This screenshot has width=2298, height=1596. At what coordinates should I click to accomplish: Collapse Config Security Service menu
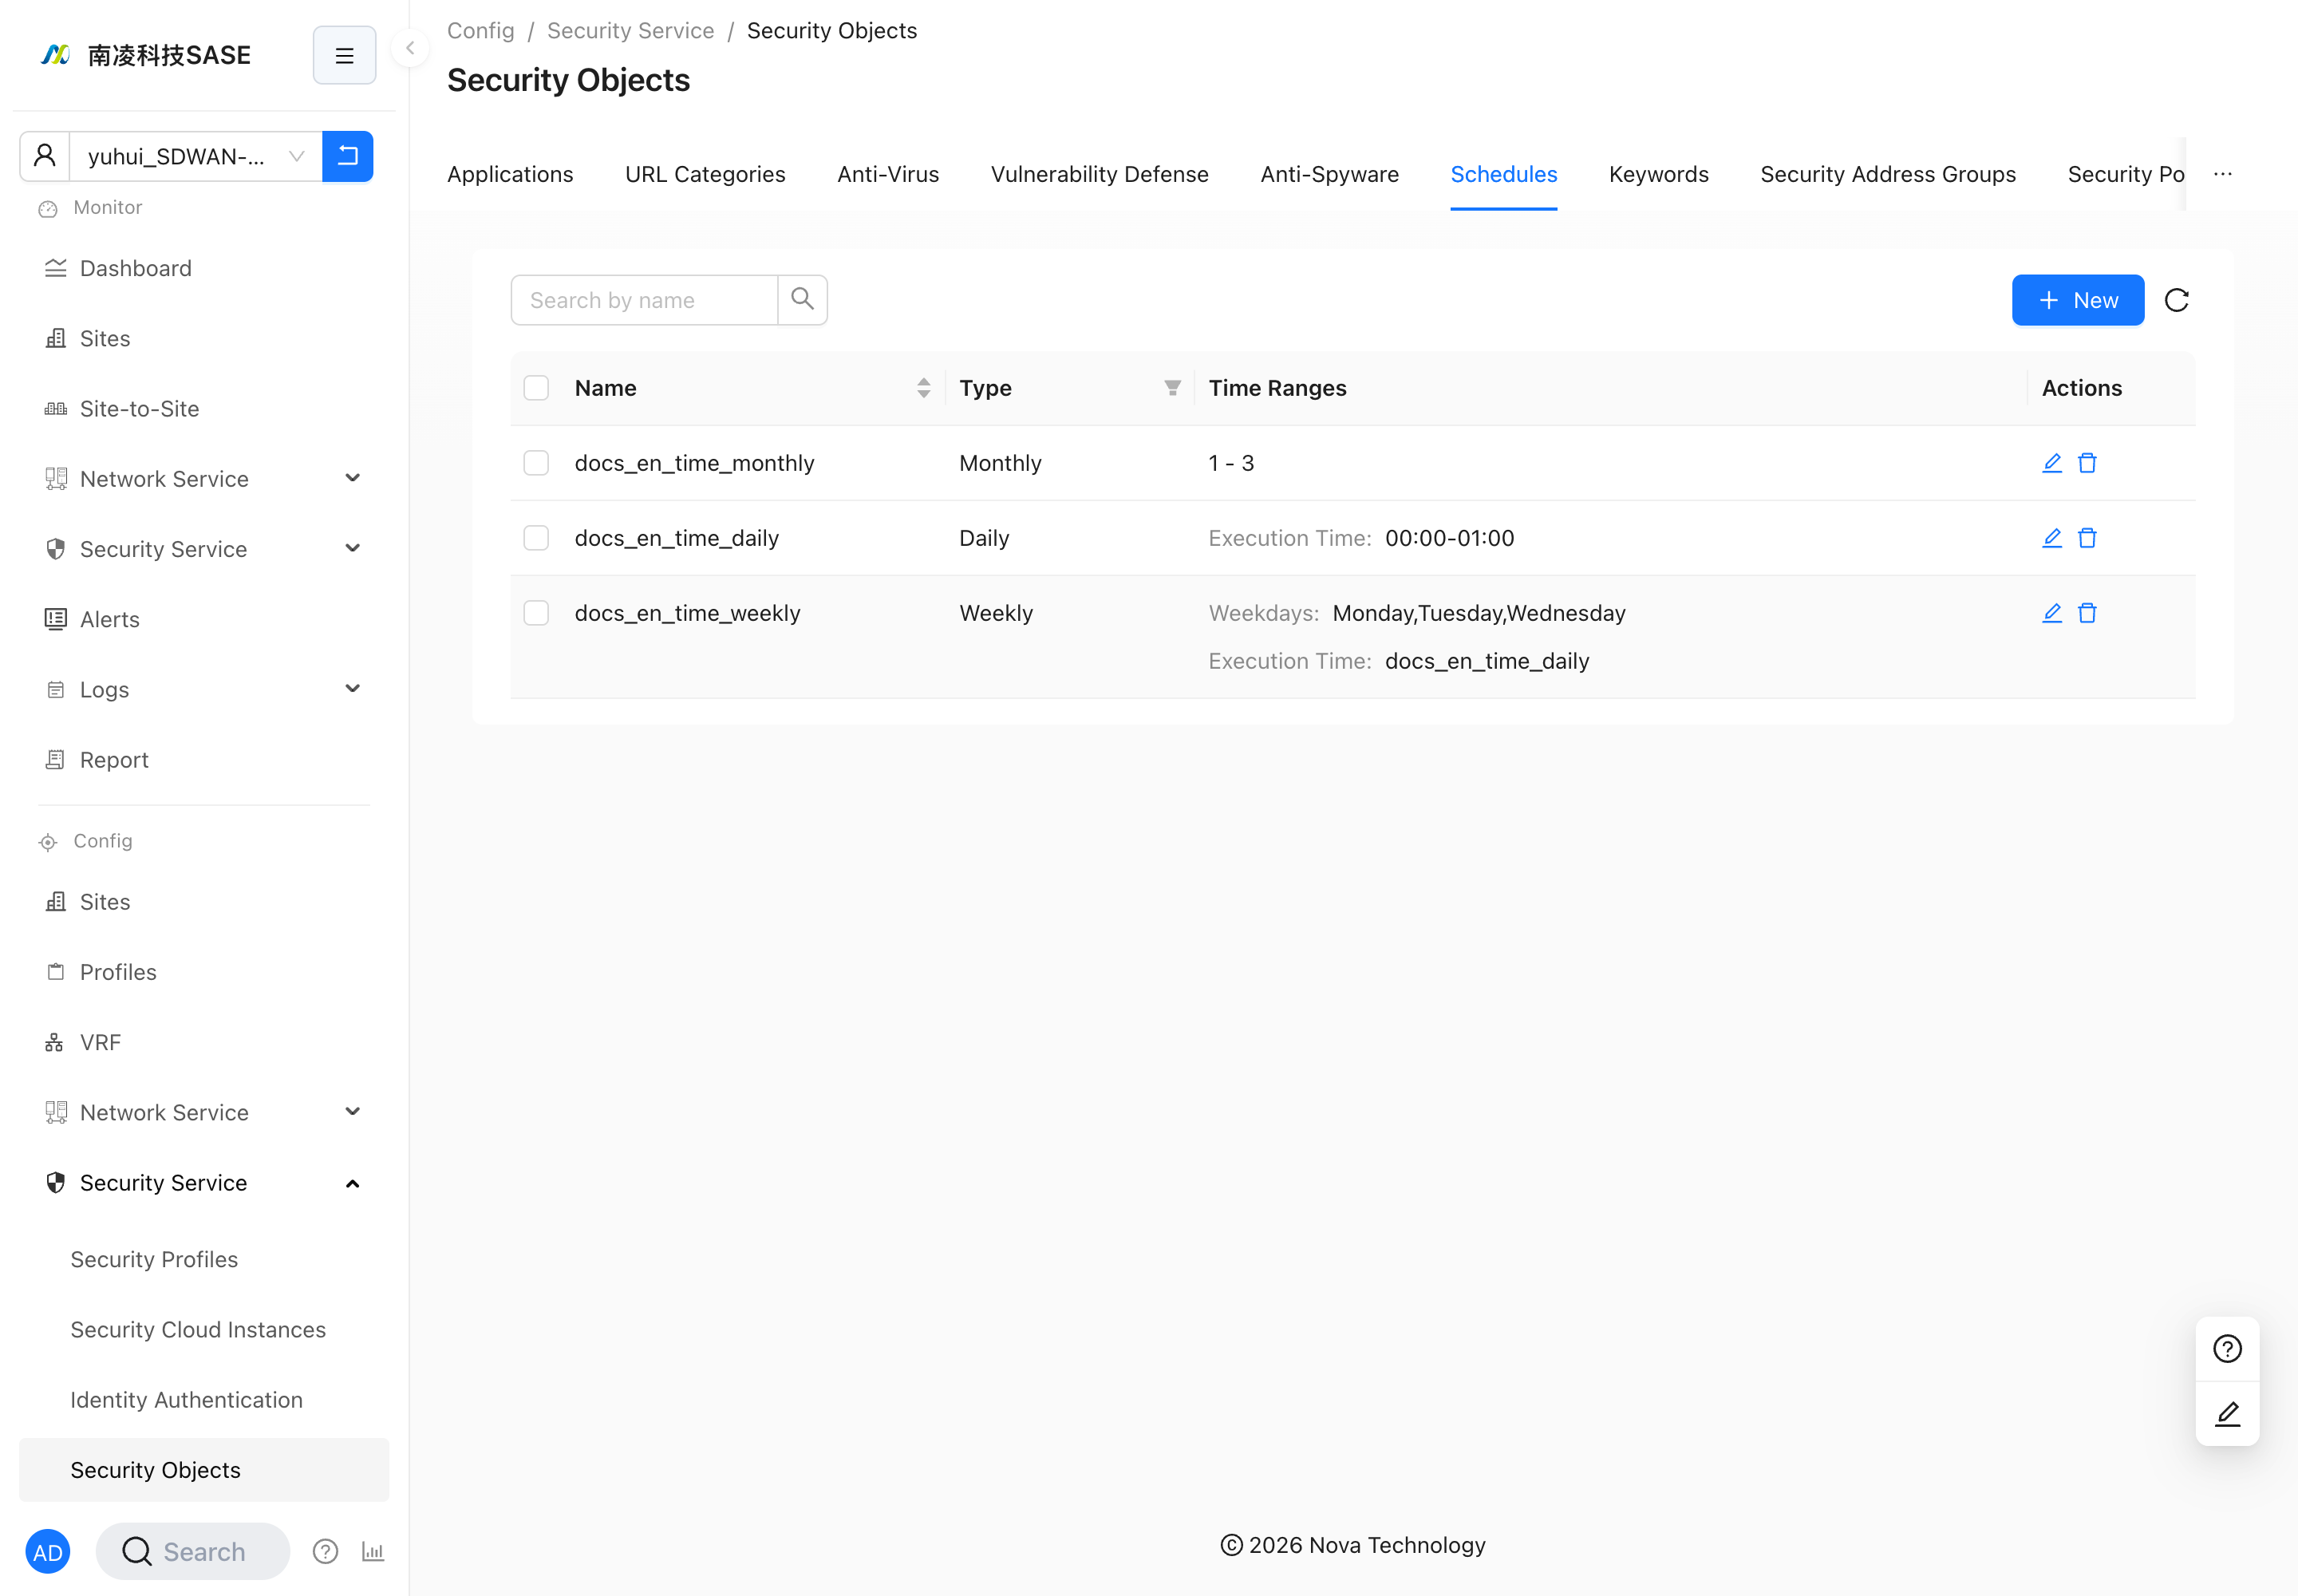coord(204,1183)
